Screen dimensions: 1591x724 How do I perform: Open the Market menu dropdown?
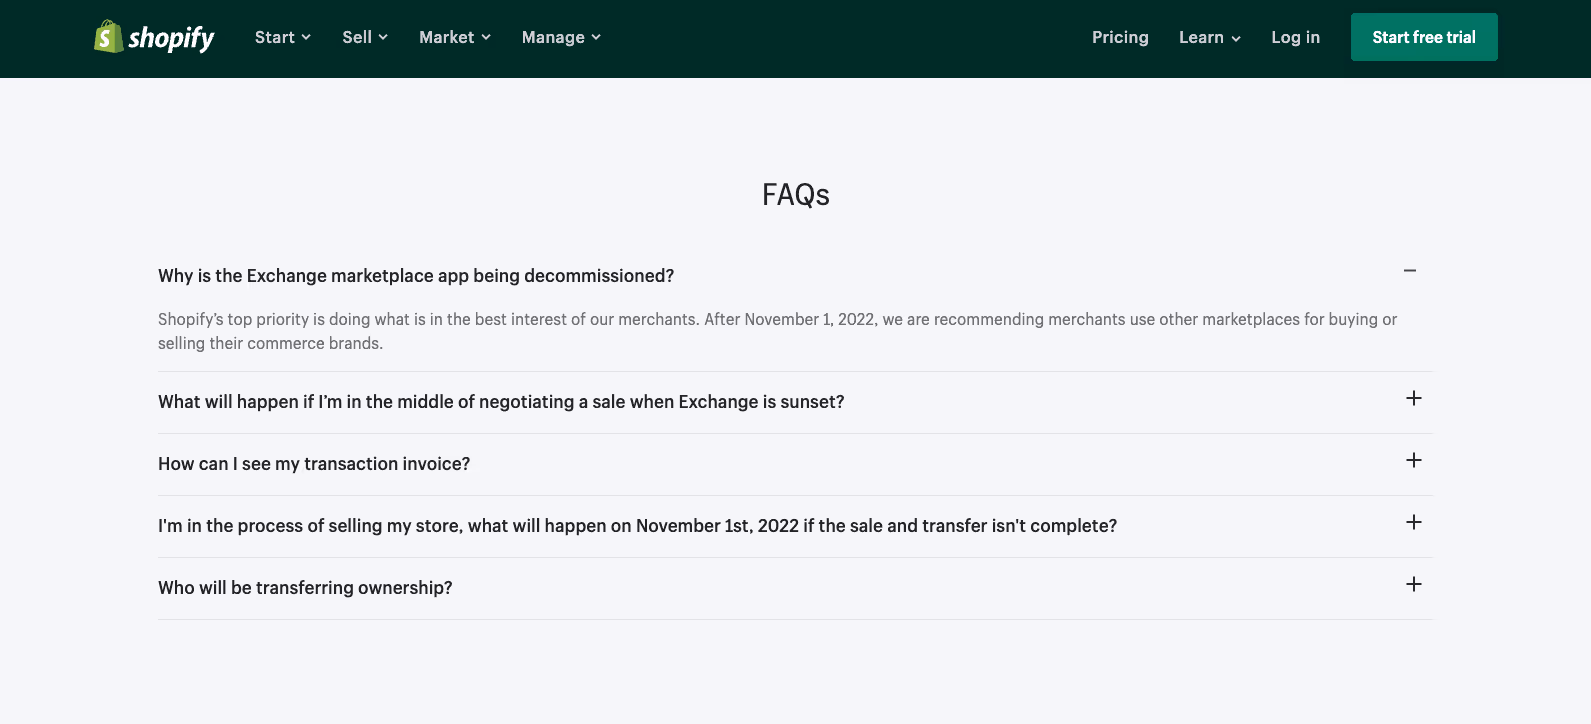click(x=455, y=37)
